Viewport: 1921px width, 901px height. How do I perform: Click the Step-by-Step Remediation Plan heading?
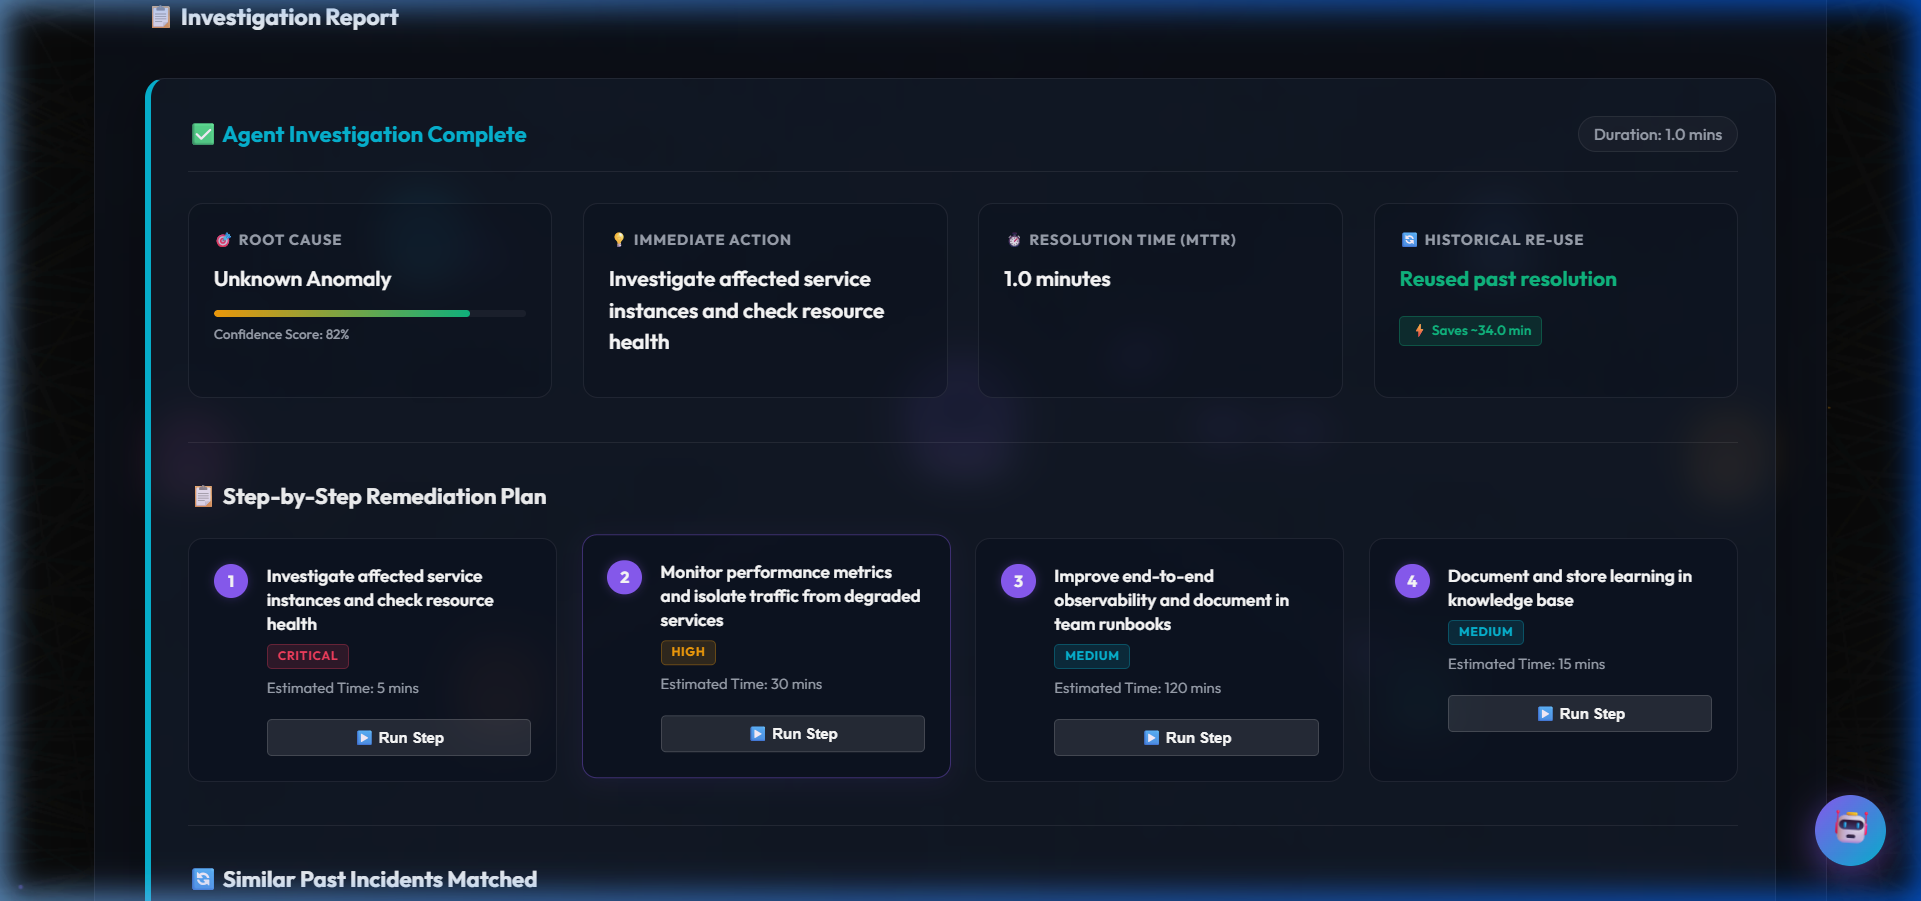[x=384, y=496]
